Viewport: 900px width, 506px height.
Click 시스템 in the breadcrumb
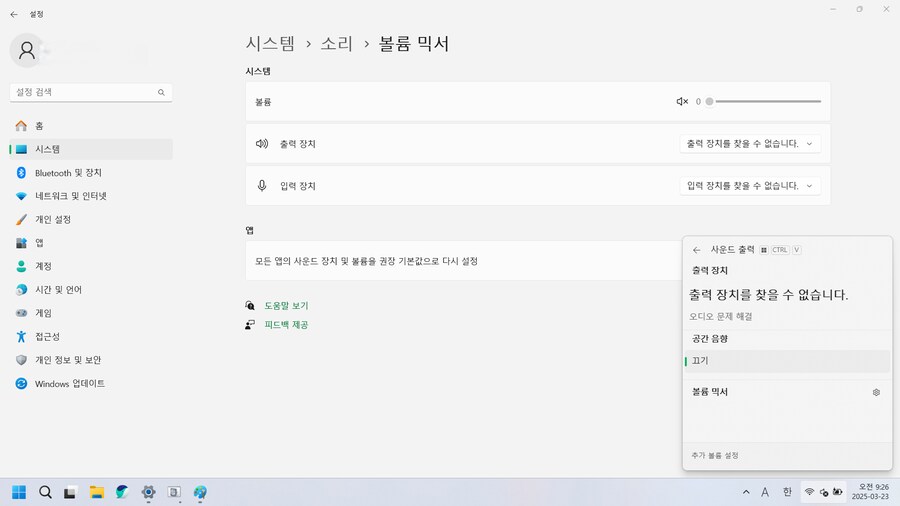270,44
